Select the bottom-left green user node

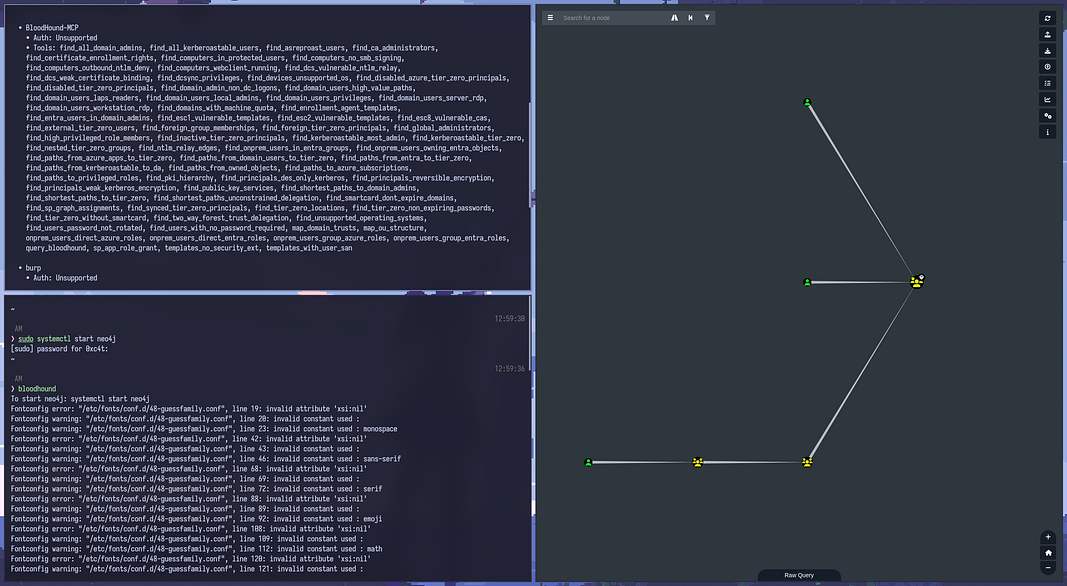589,462
